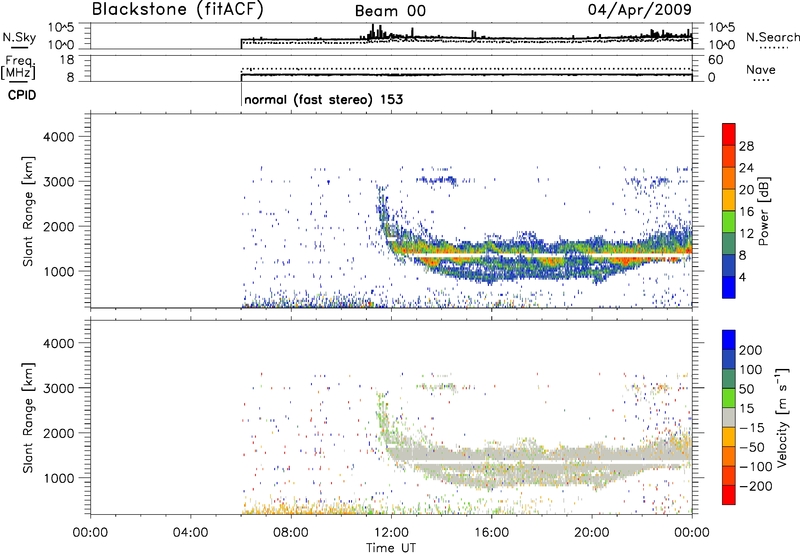
Task: Click the 'Nave' legend label
Action: [x=761, y=69]
